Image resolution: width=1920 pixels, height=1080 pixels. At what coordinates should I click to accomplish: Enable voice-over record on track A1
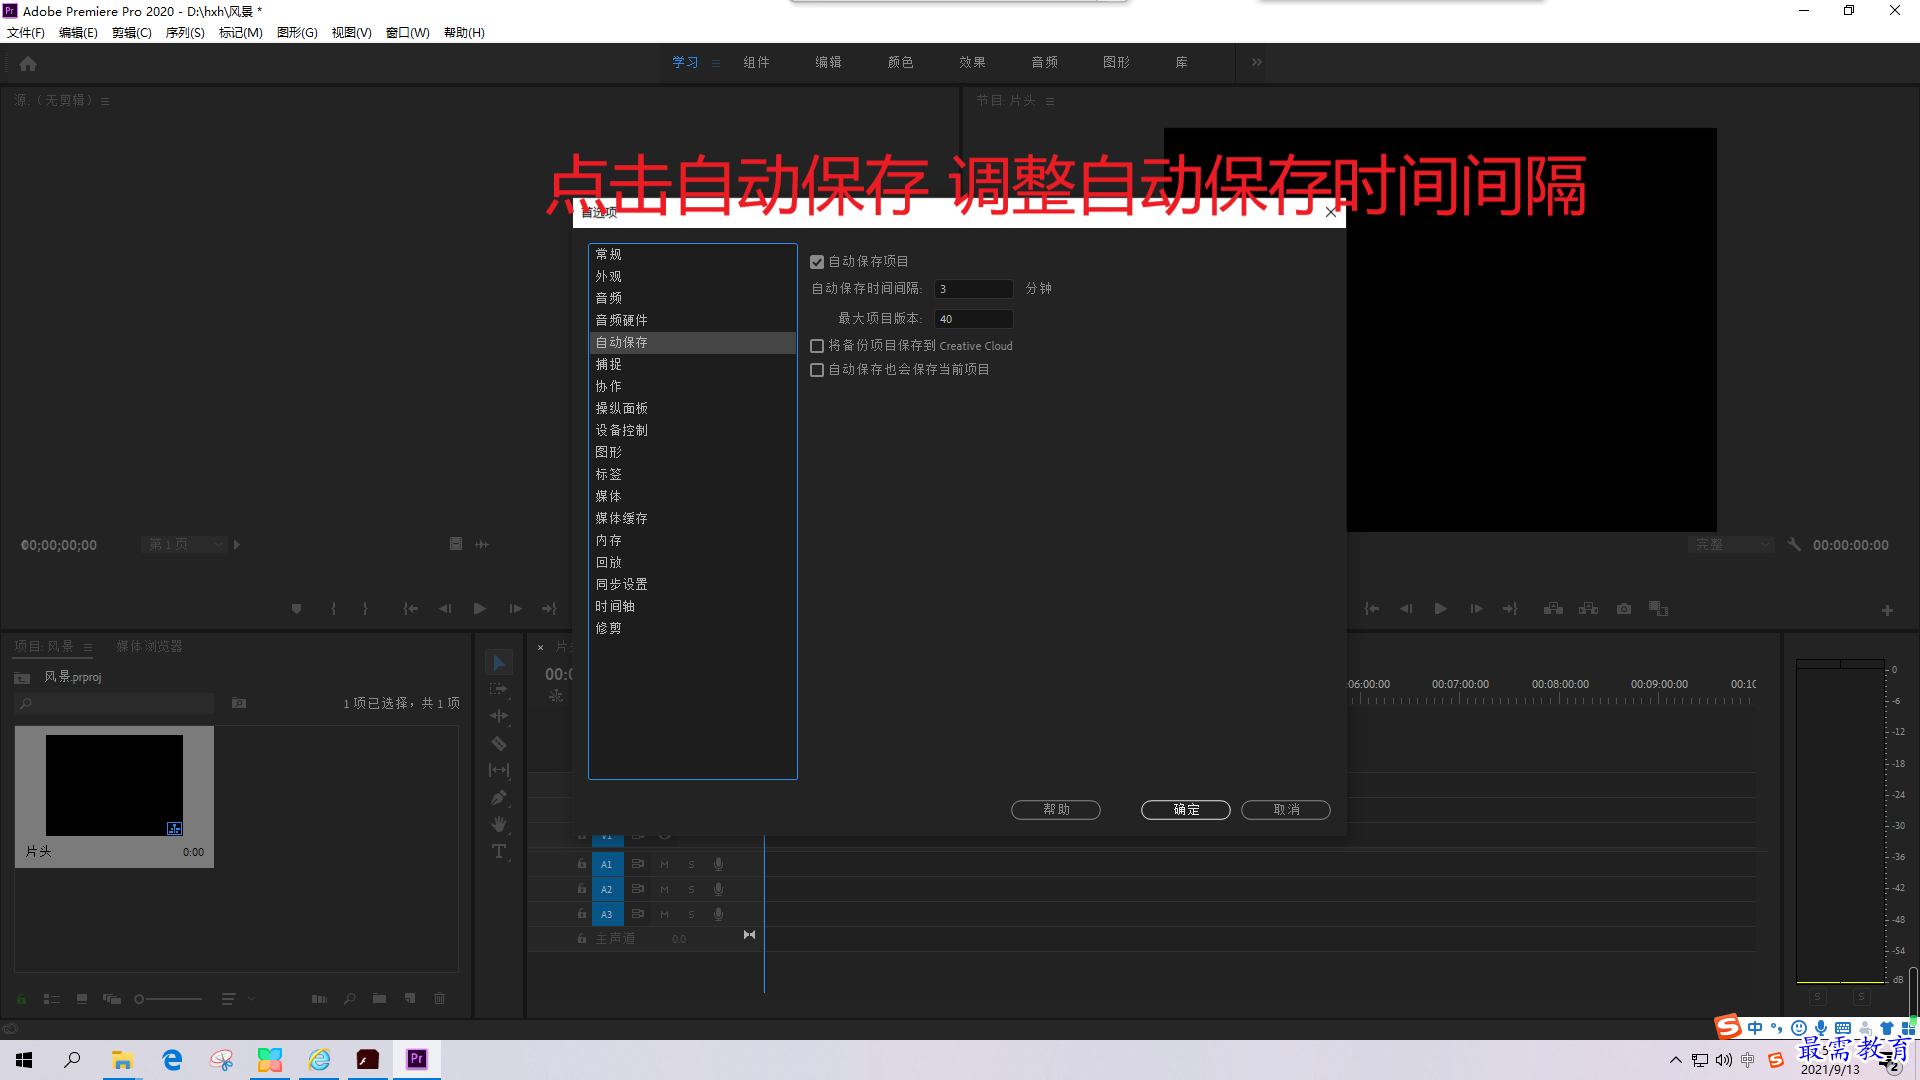718,864
